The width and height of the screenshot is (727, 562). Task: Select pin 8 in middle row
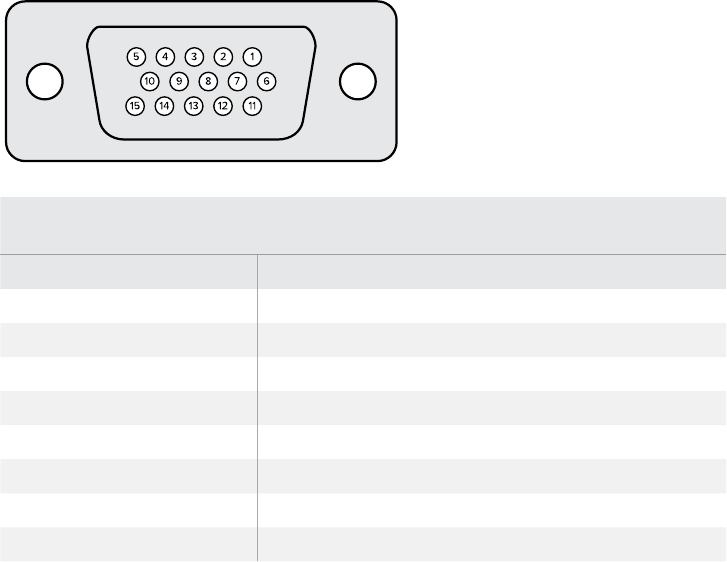[208, 82]
